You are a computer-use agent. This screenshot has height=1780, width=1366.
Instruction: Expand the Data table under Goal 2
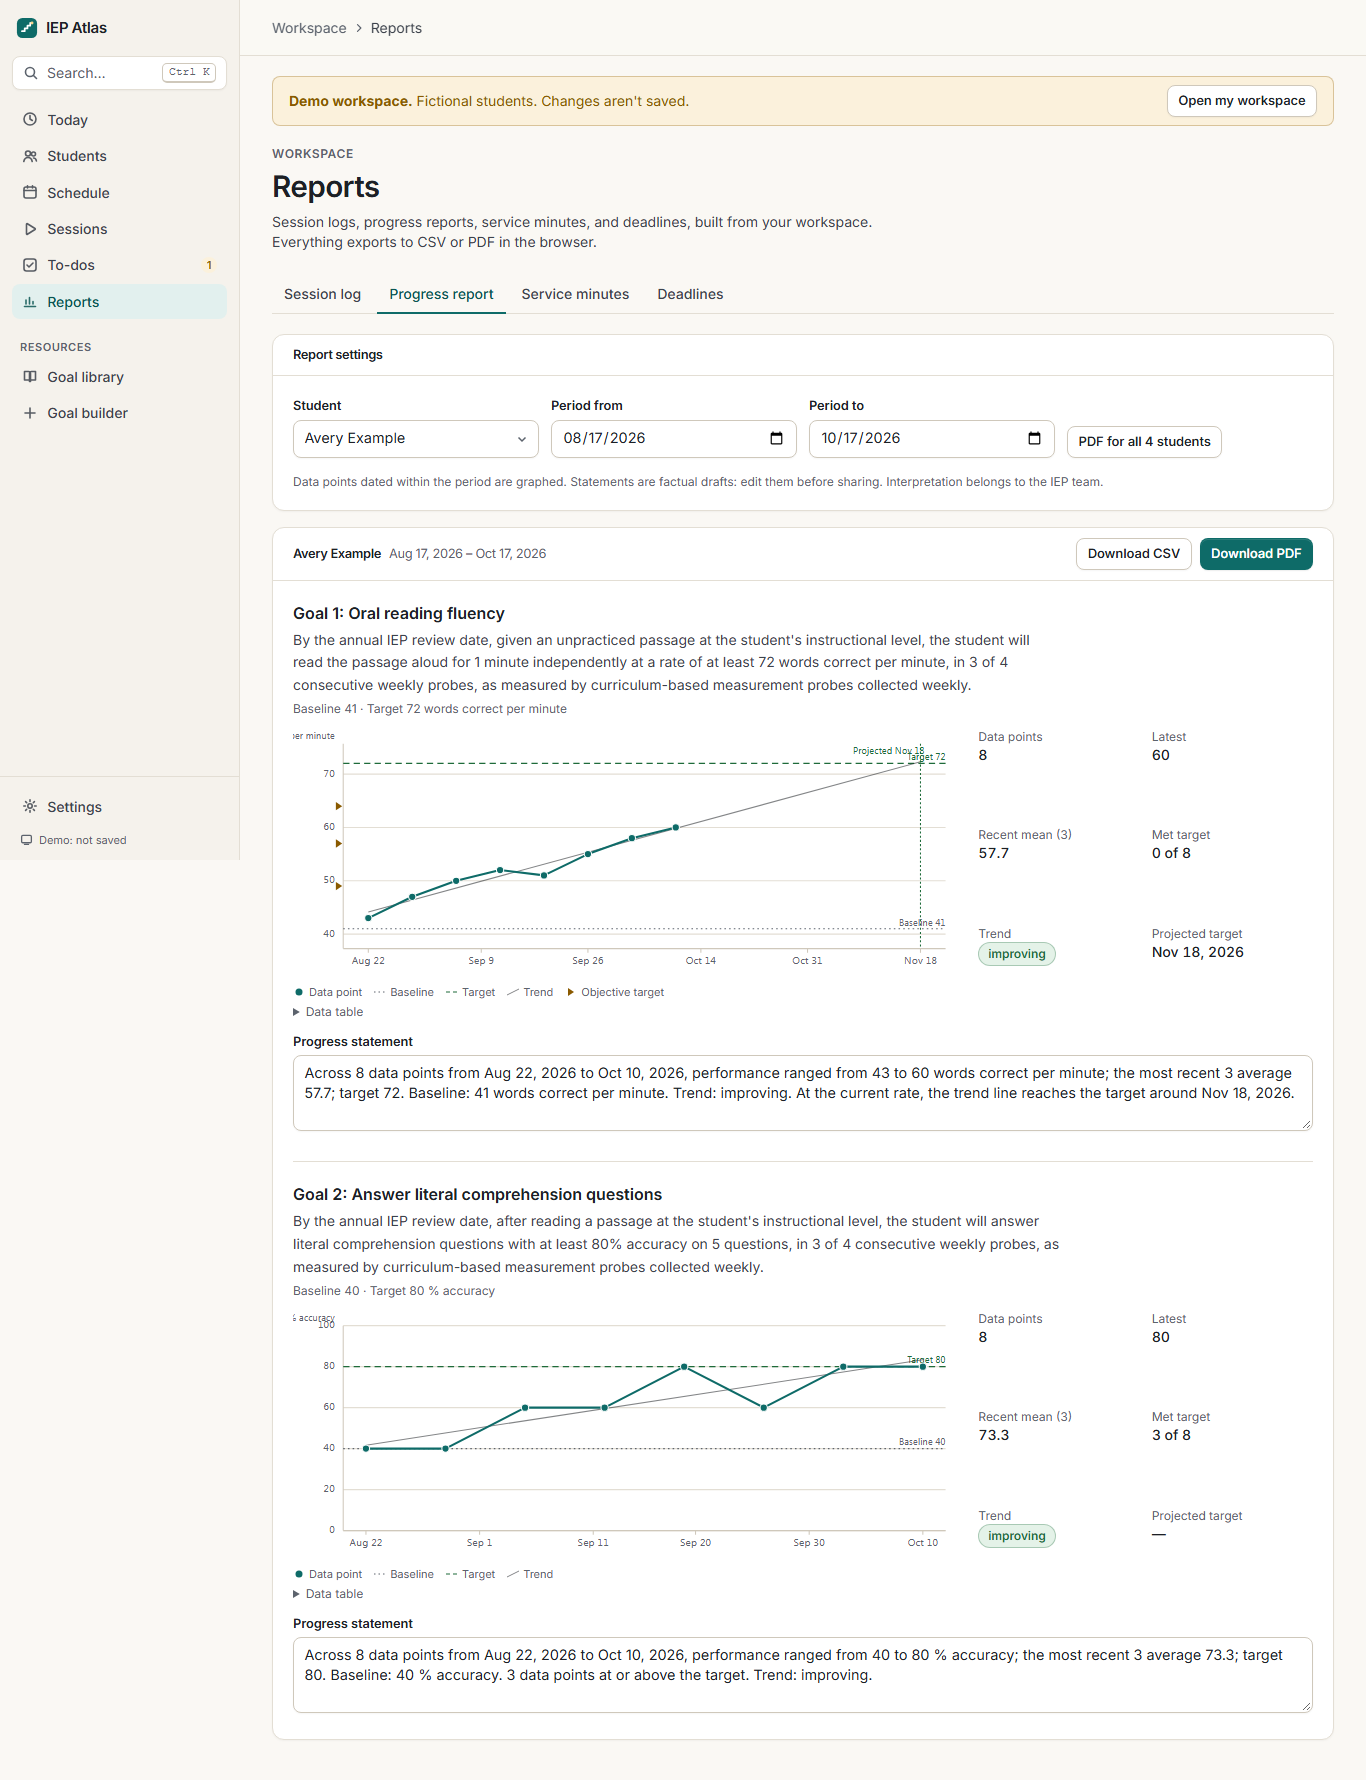[328, 1594]
